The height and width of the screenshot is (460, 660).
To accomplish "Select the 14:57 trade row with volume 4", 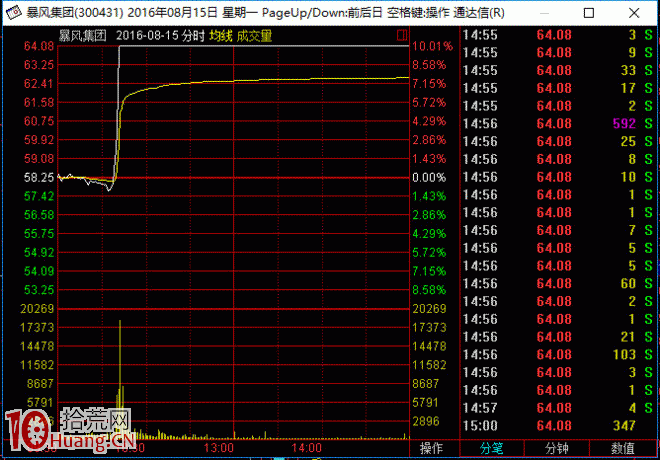I will [x=558, y=408].
